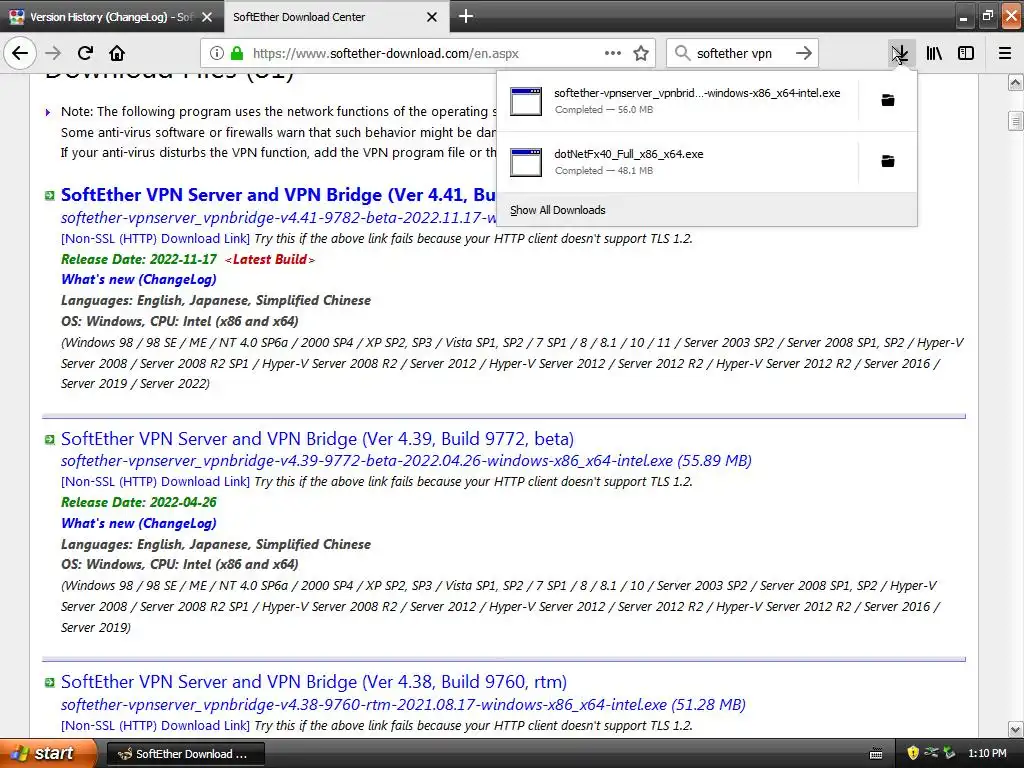Open the browser home page
Viewport: 1024px width, 768px height.
pyautogui.click(x=117, y=53)
